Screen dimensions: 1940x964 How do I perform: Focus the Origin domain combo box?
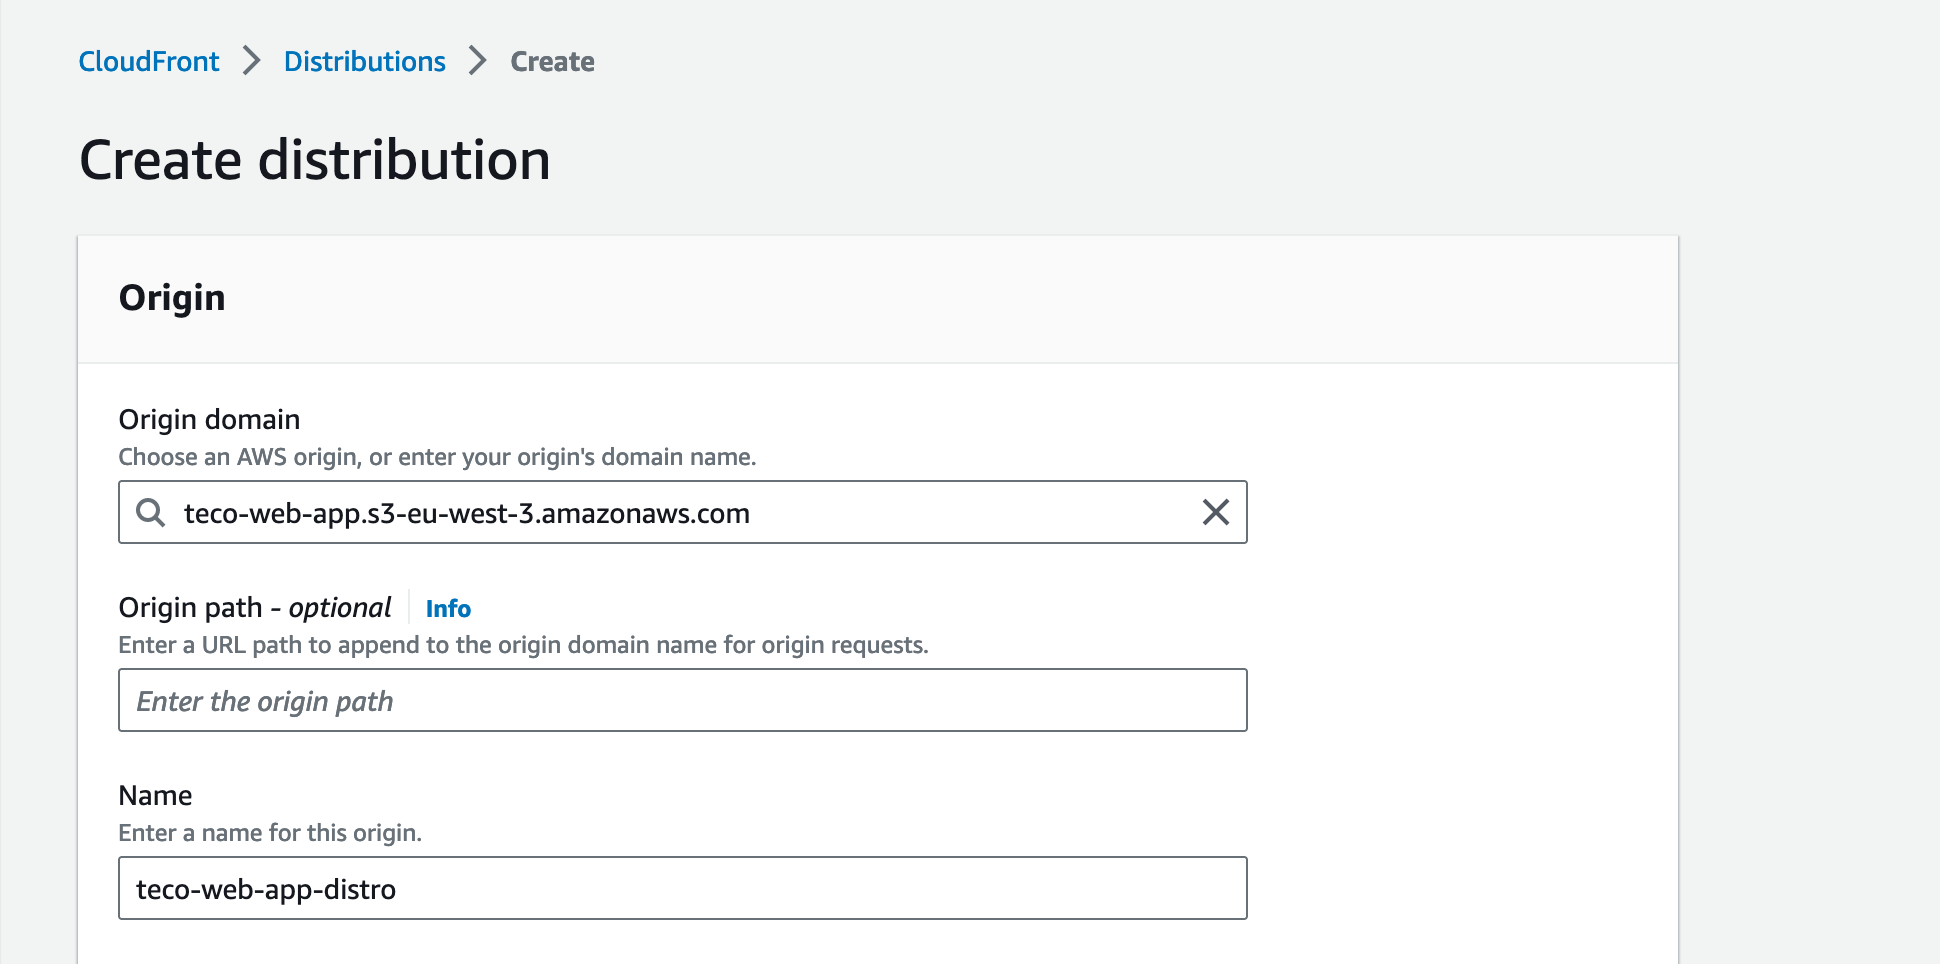[680, 513]
